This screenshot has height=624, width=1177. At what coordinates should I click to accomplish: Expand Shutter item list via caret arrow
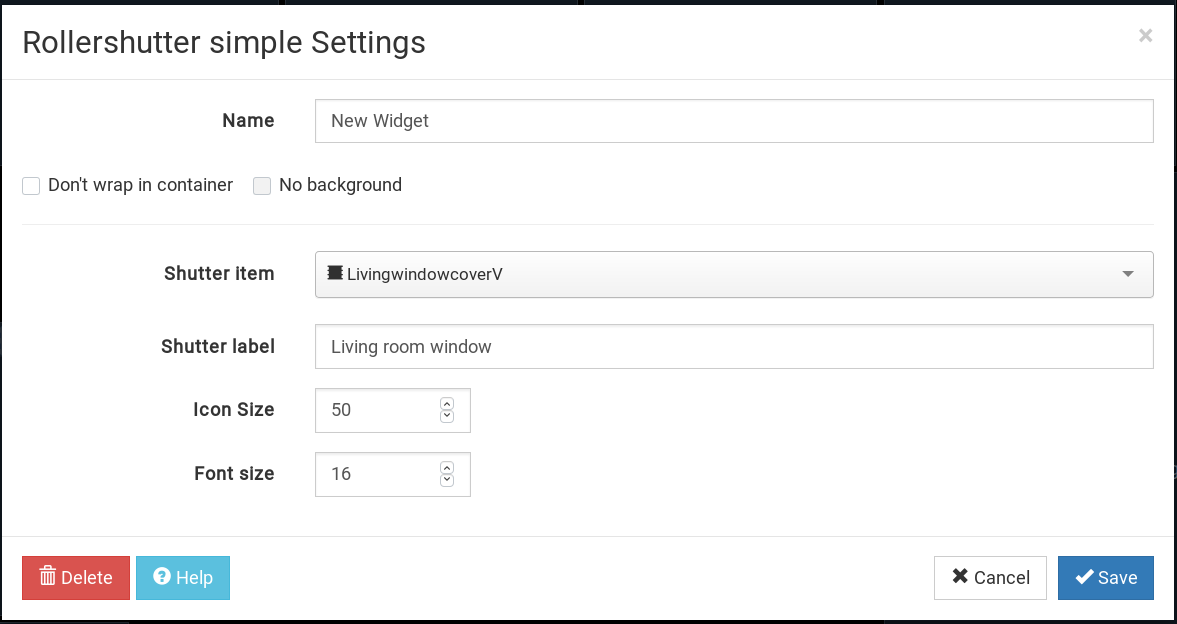(1127, 274)
